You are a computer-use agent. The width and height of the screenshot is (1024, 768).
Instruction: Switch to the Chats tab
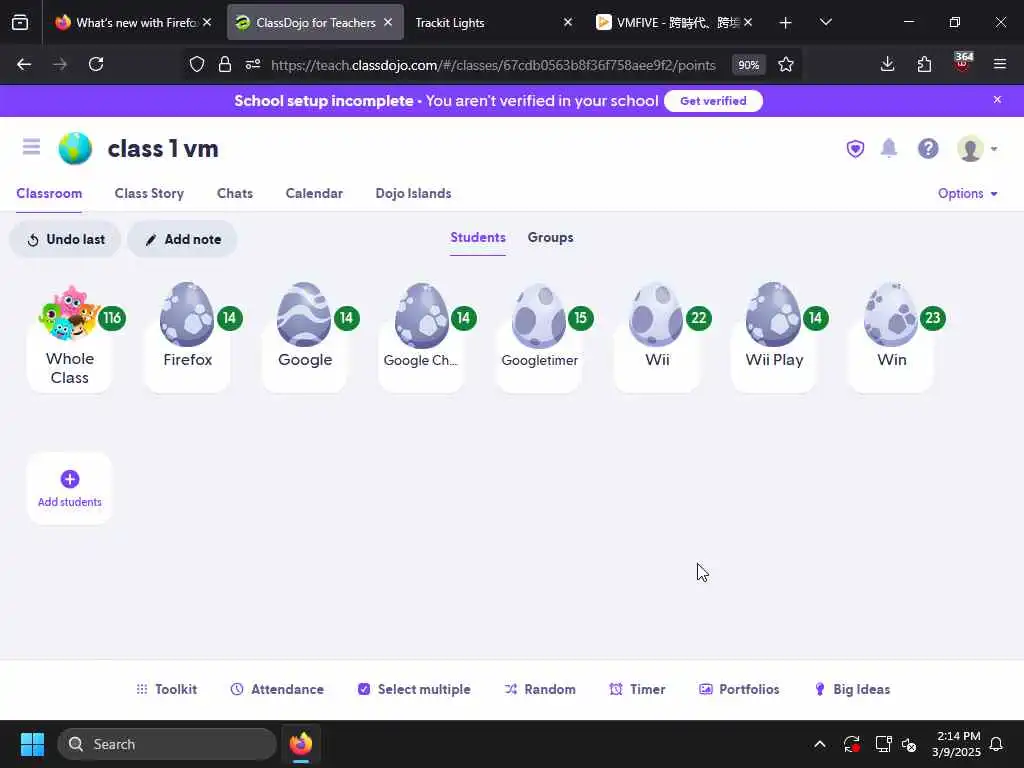pyautogui.click(x=234, y=193)
